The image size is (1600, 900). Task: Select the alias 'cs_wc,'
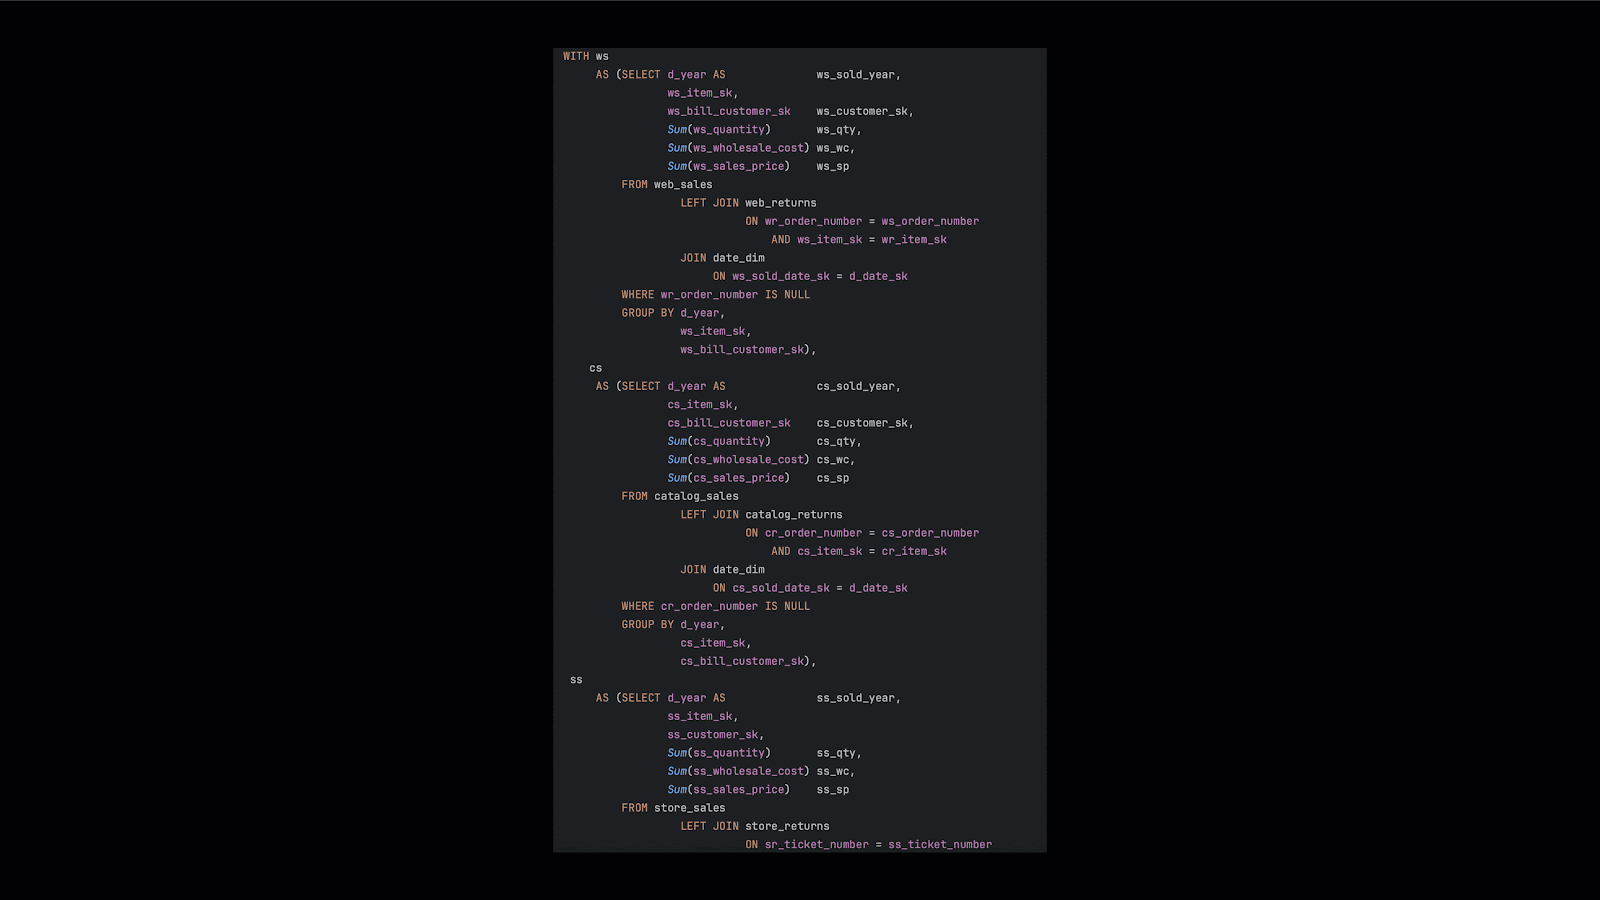835,460
